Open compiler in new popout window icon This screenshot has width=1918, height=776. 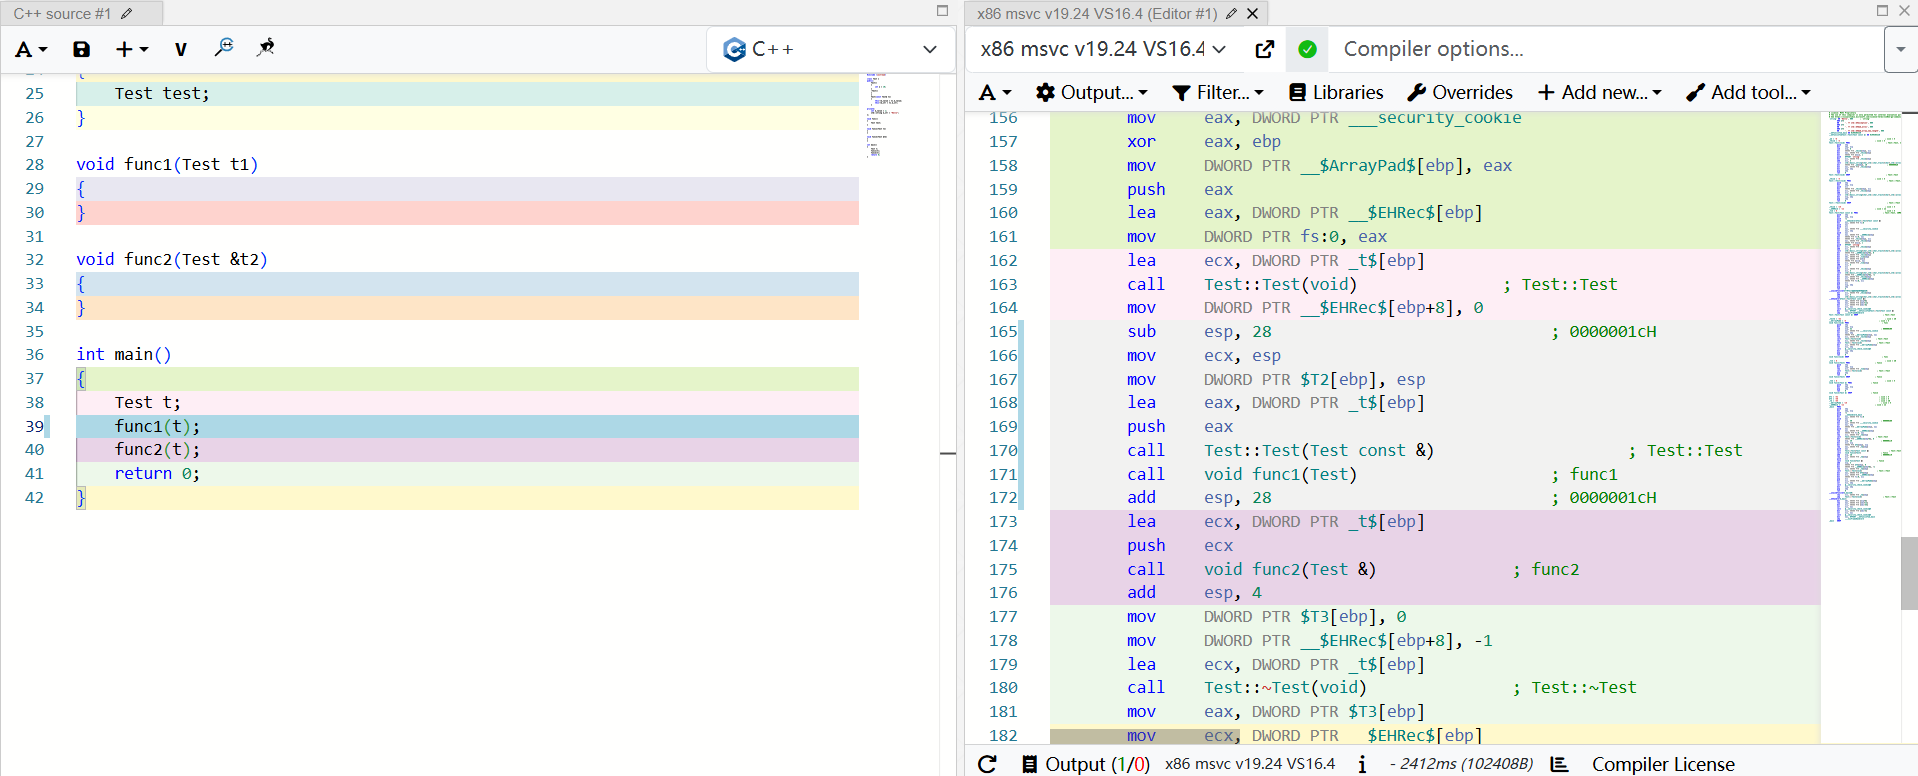click(1265, 49)
